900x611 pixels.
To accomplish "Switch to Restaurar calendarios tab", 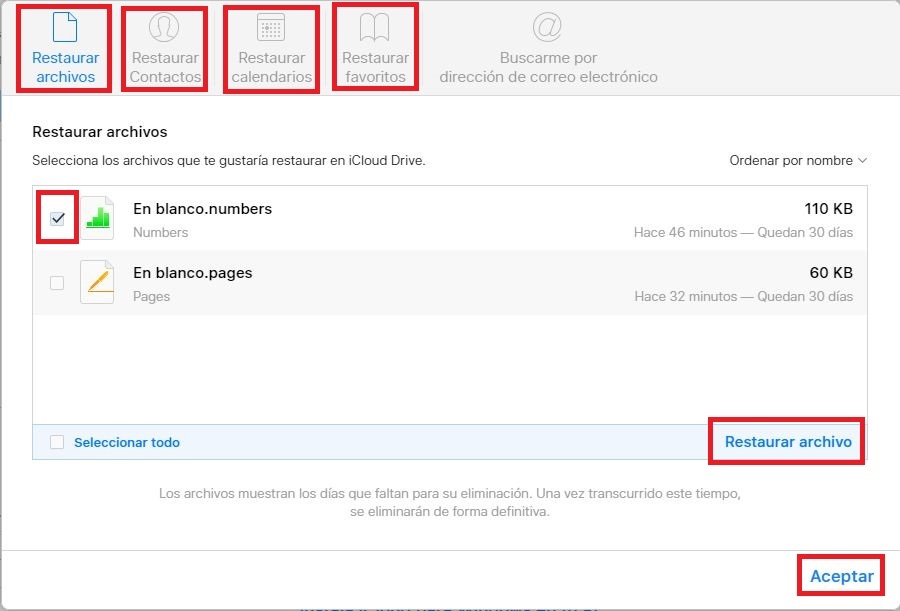I will click(x=271, y=48).
